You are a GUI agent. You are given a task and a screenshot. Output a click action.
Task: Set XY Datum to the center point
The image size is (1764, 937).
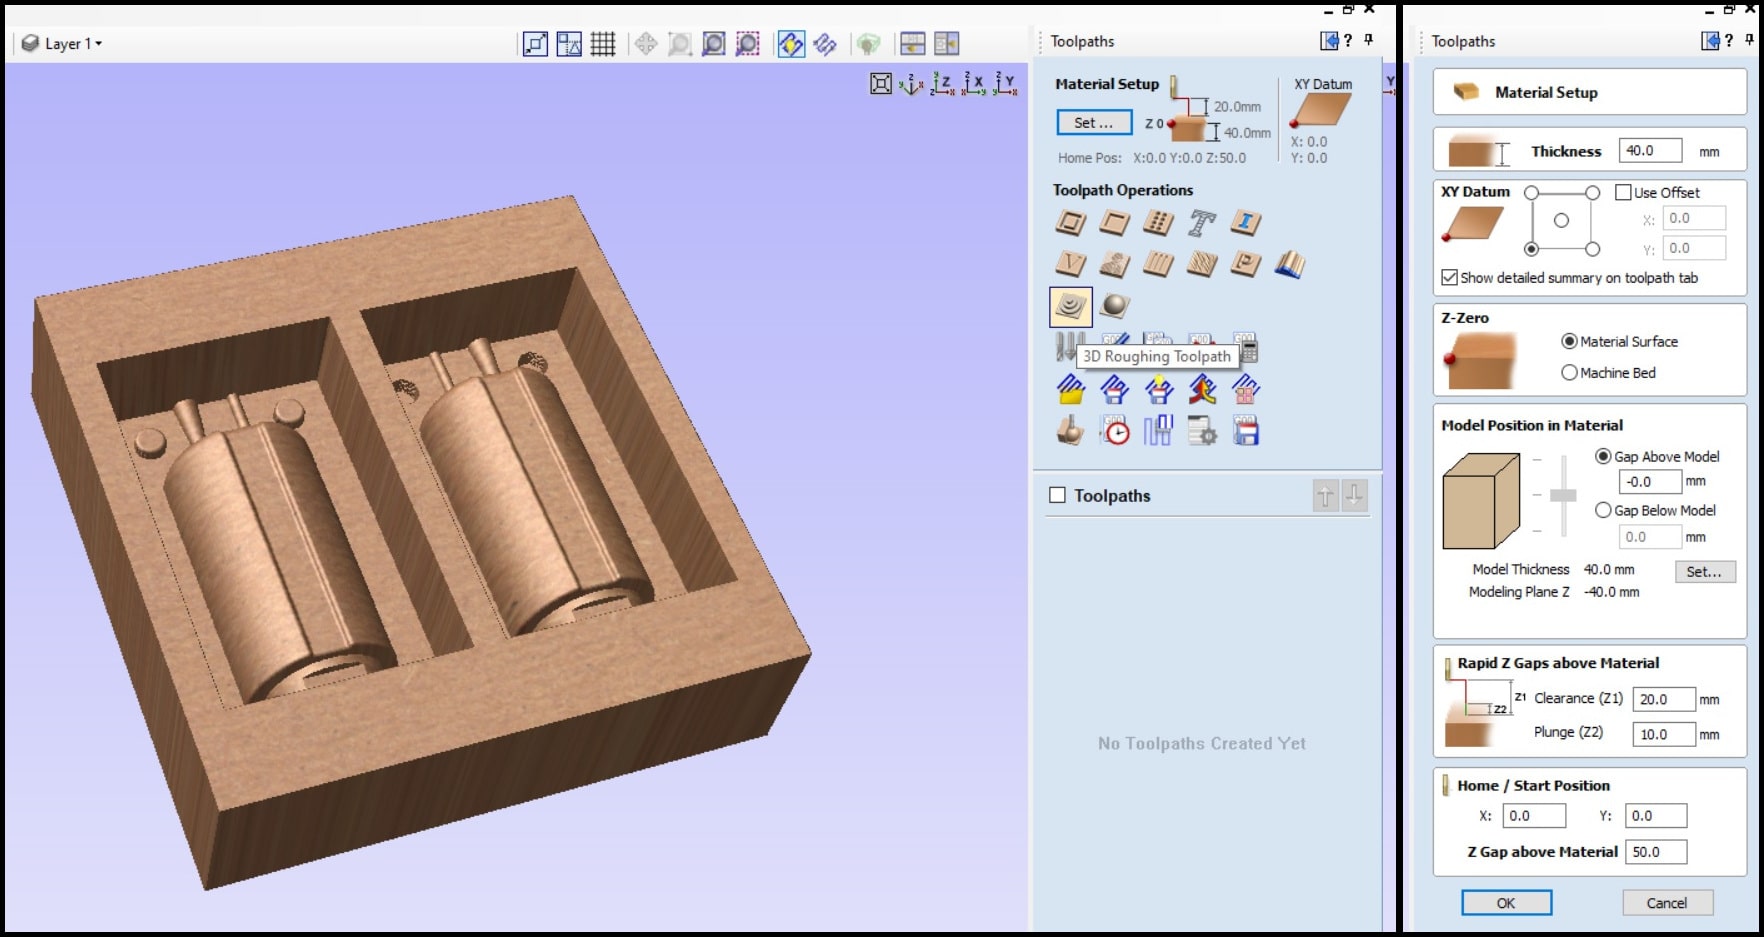point(1561,220)
